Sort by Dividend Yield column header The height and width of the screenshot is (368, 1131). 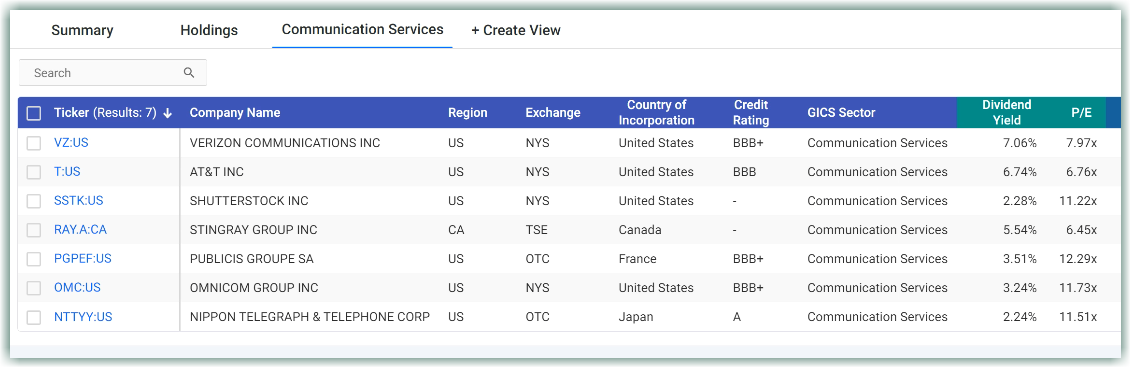click(1007, 113)
